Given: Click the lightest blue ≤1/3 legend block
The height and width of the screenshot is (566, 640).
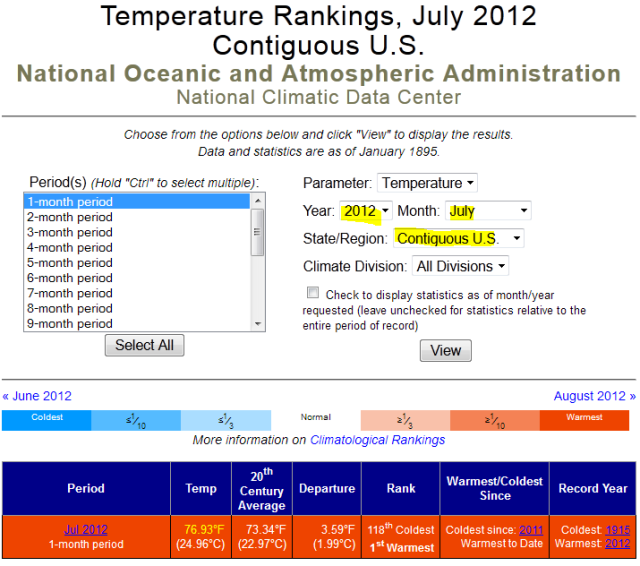Looking at the screenshot, I should pos(226,420).
